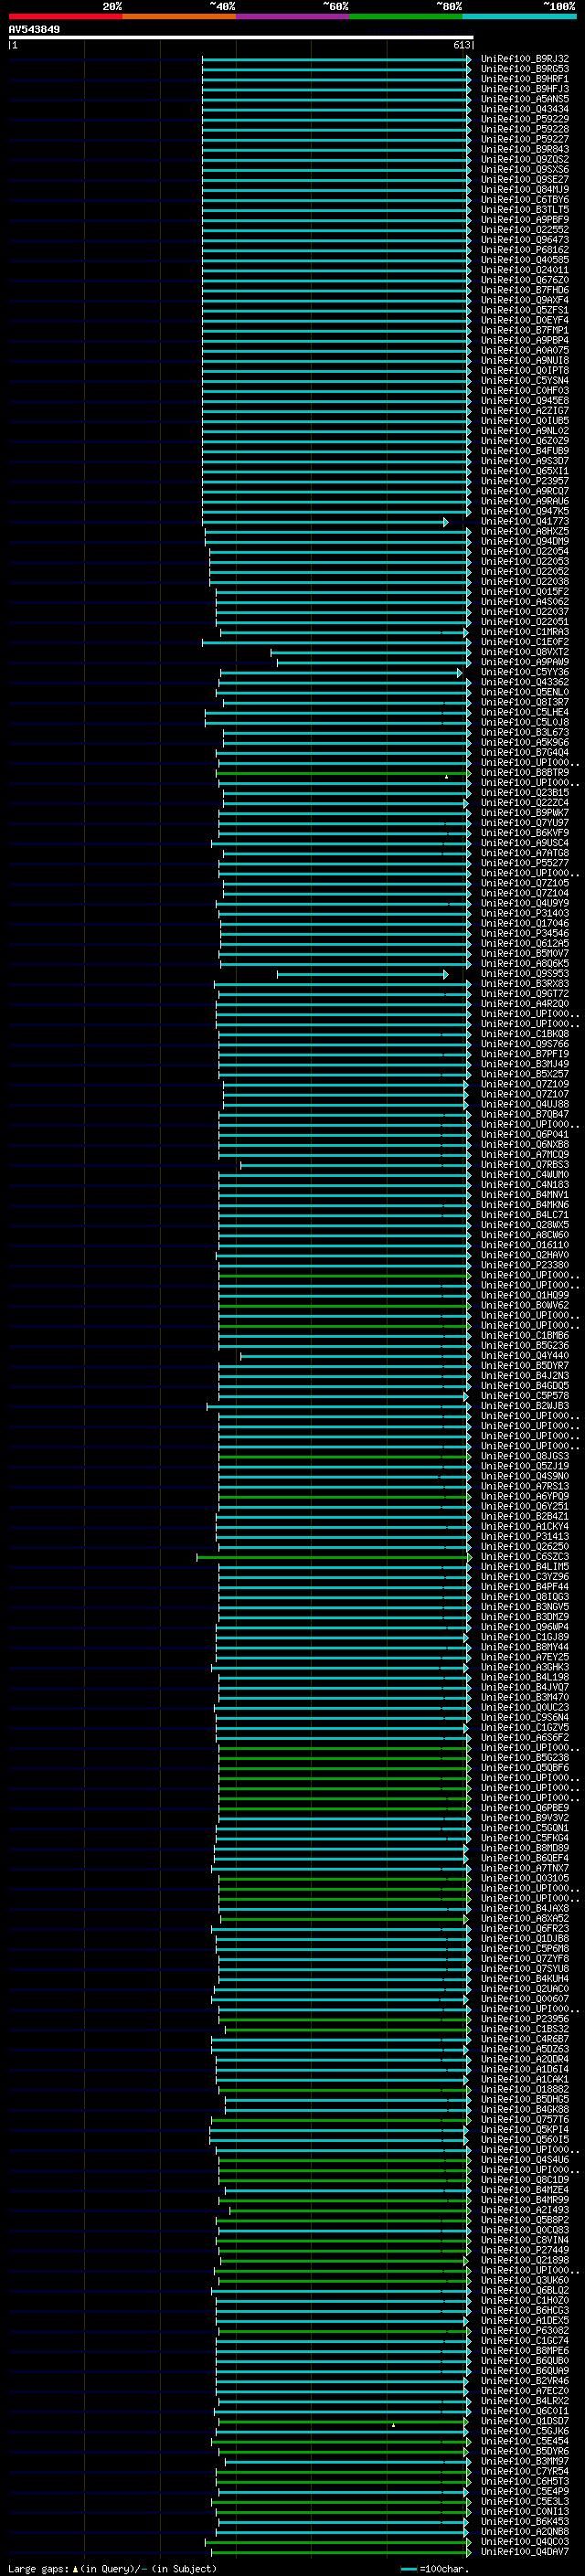Select hit label UniRef100_C7YR54
The image size is (585, 2576).
click(x=524, y=2471)
